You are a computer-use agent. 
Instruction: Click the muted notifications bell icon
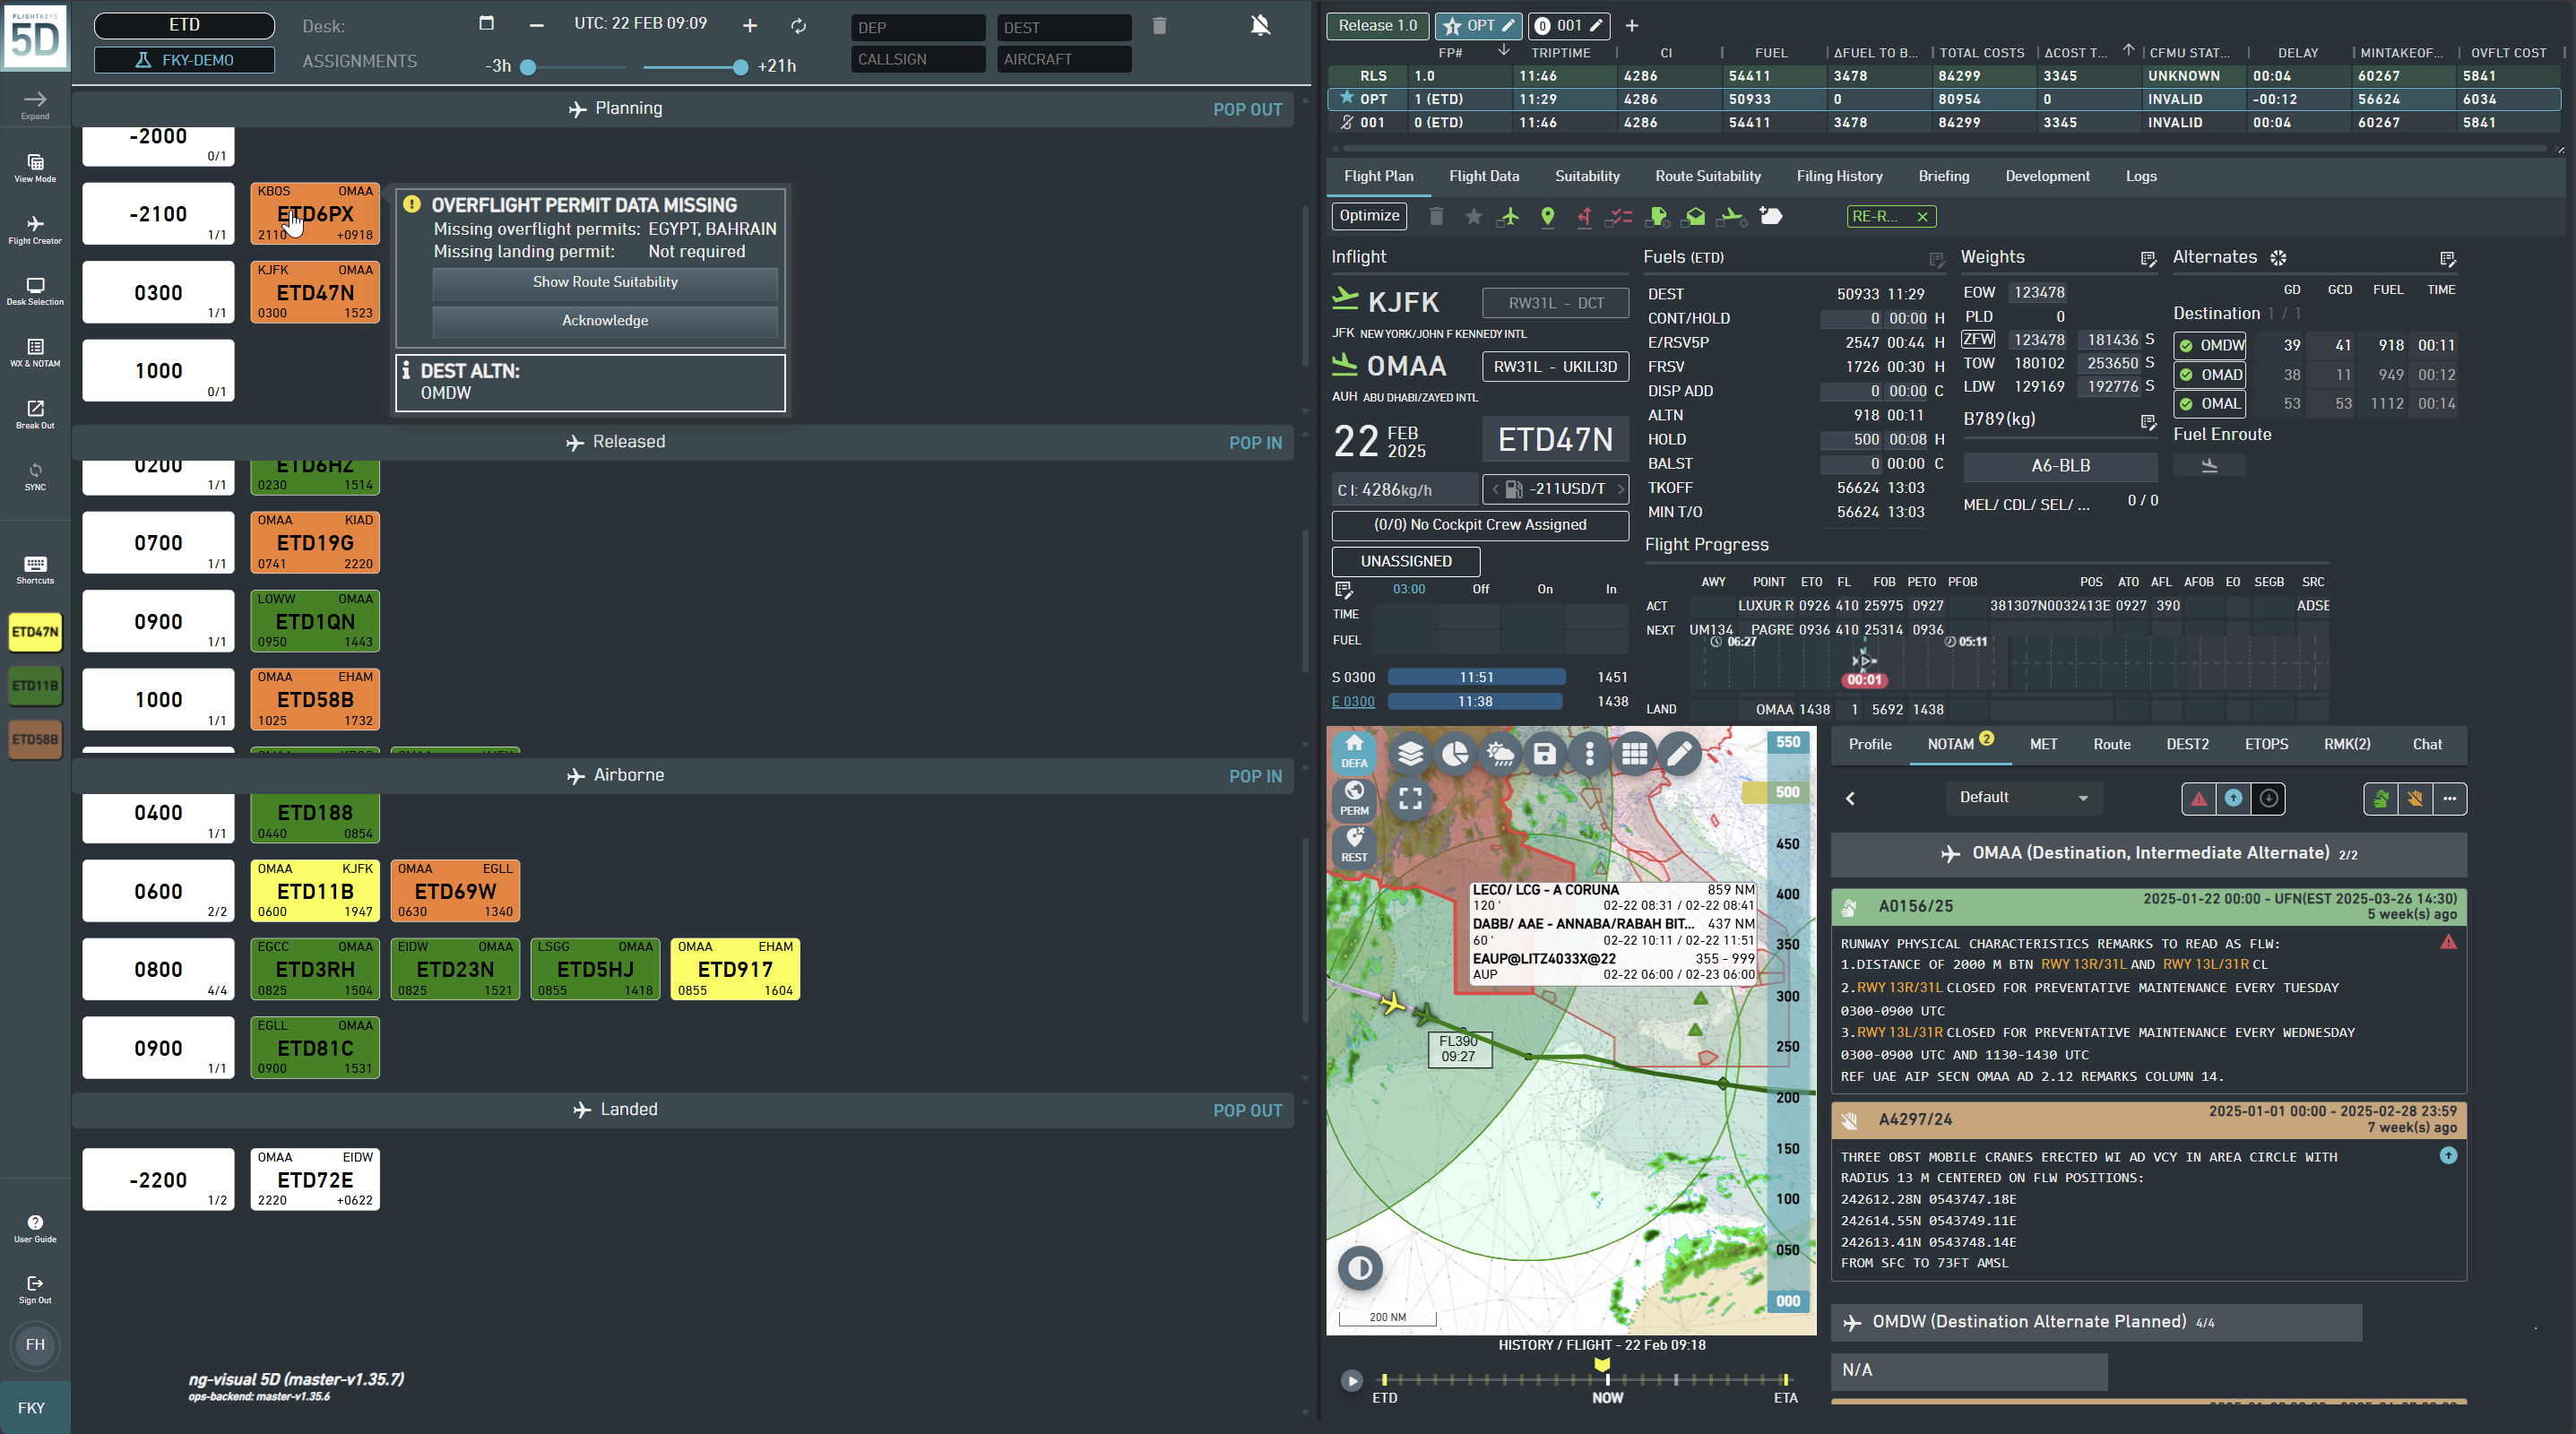(x=1260, y=25)
